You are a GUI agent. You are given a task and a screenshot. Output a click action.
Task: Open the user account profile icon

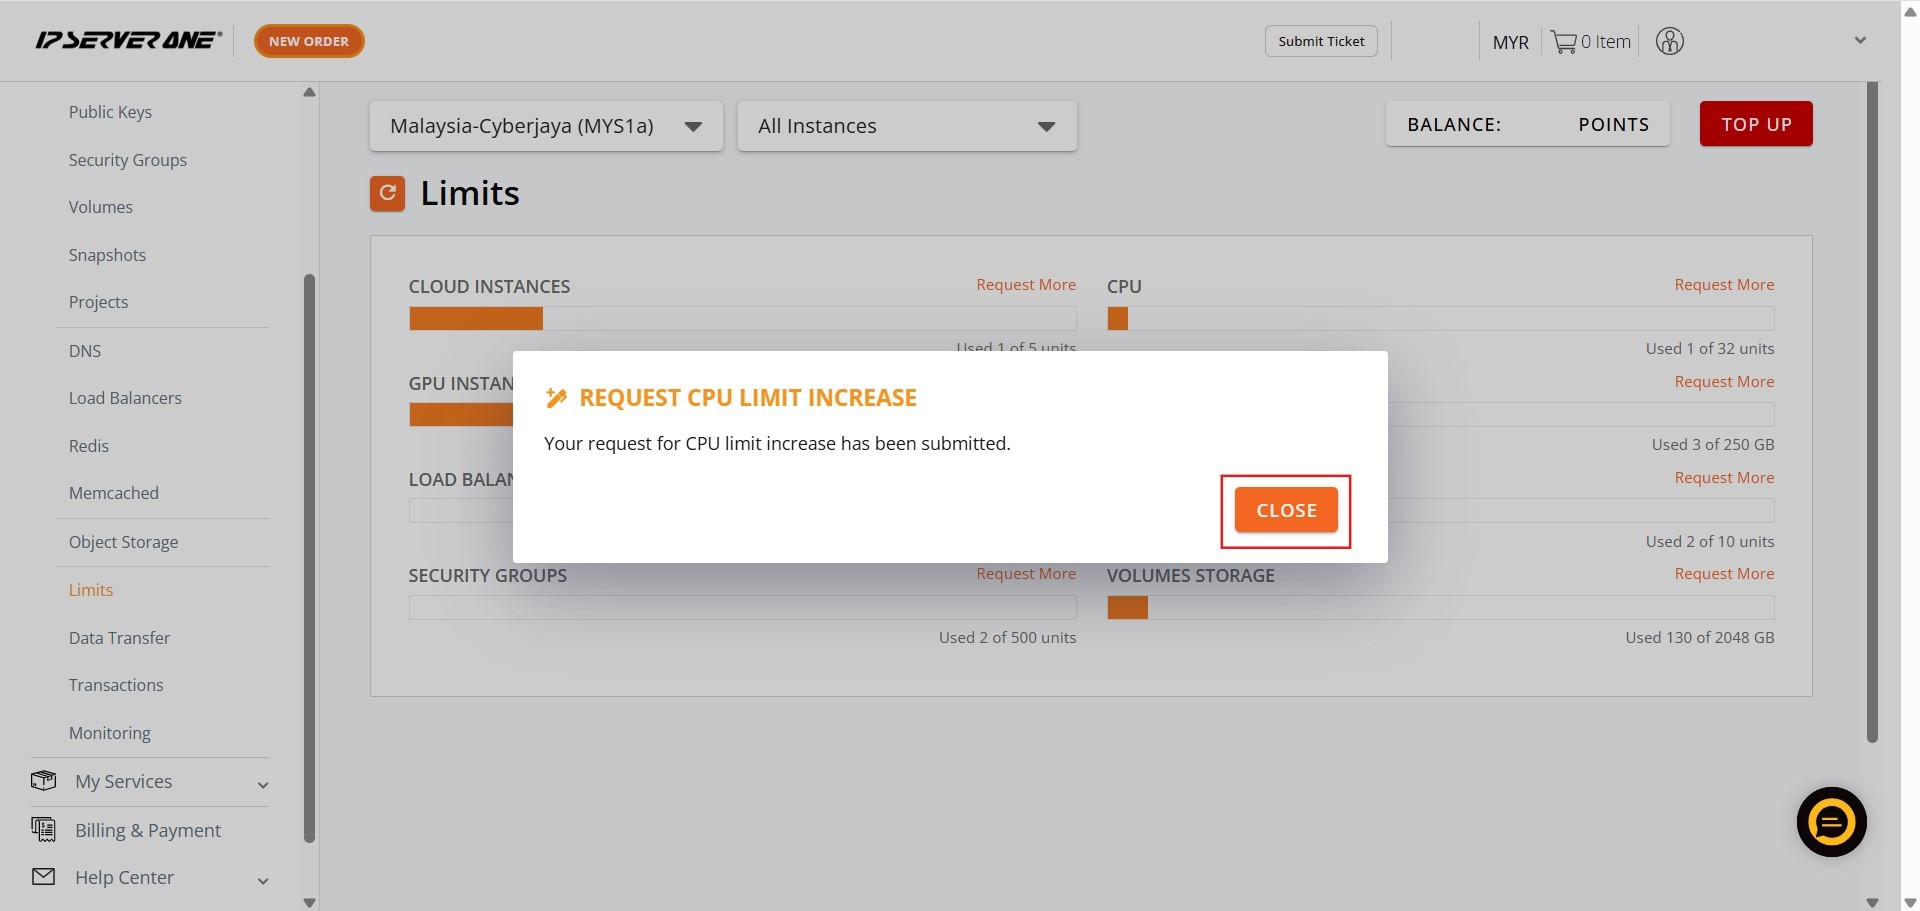pyautogui.click(x=1669, y=41)
